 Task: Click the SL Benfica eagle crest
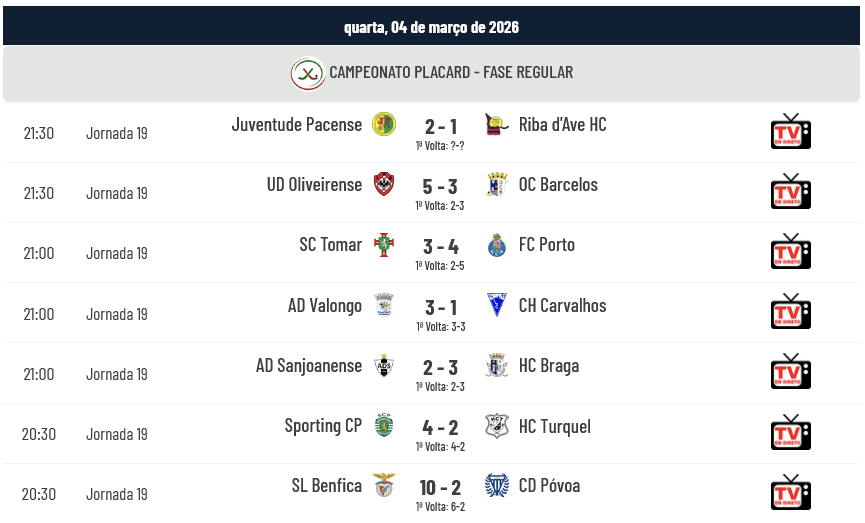[x=384, y=486]
